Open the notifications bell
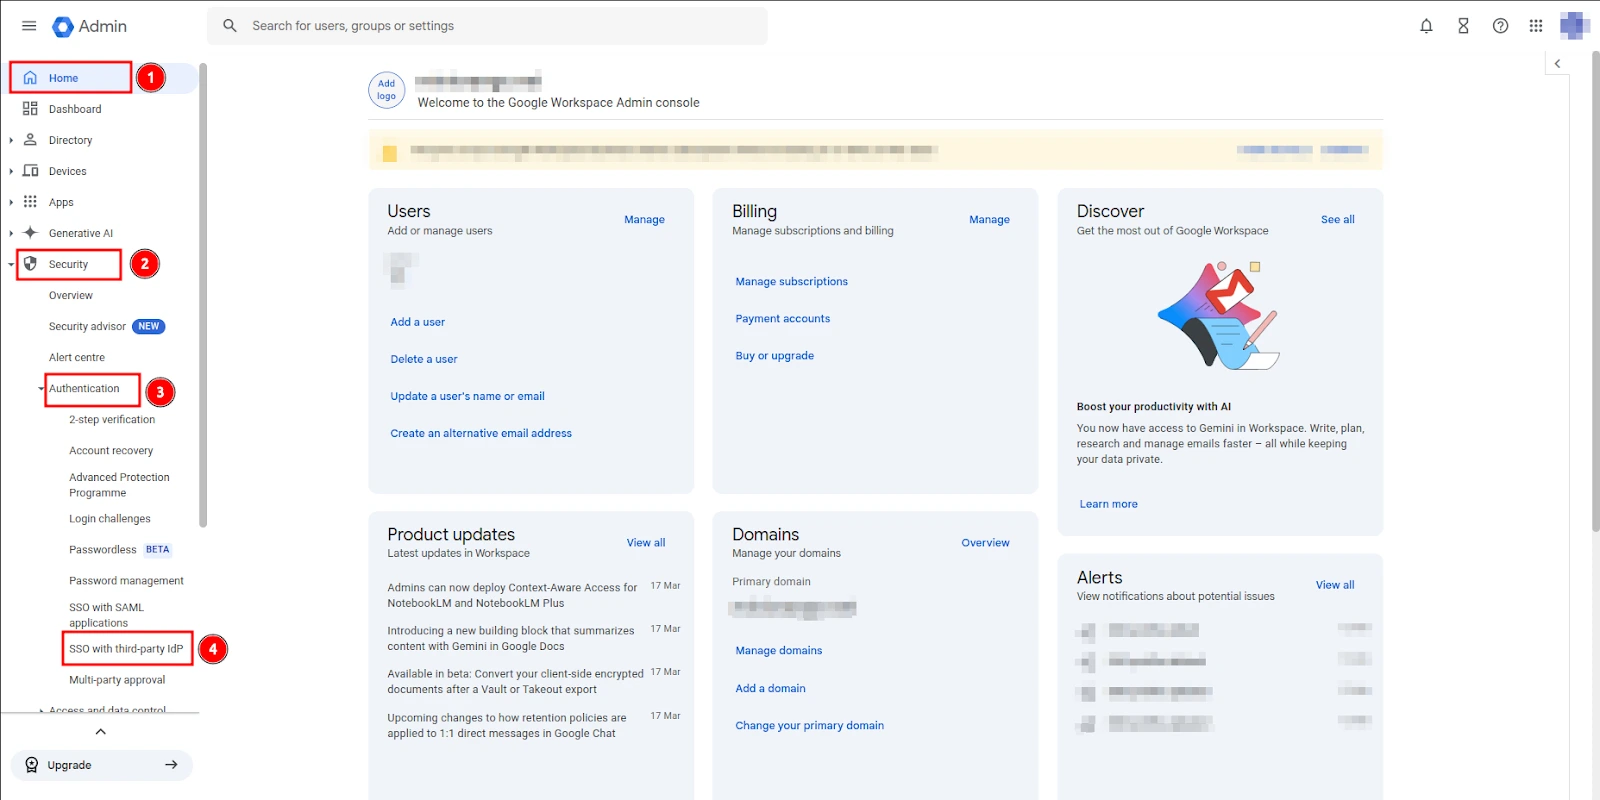 (1426, 26)
